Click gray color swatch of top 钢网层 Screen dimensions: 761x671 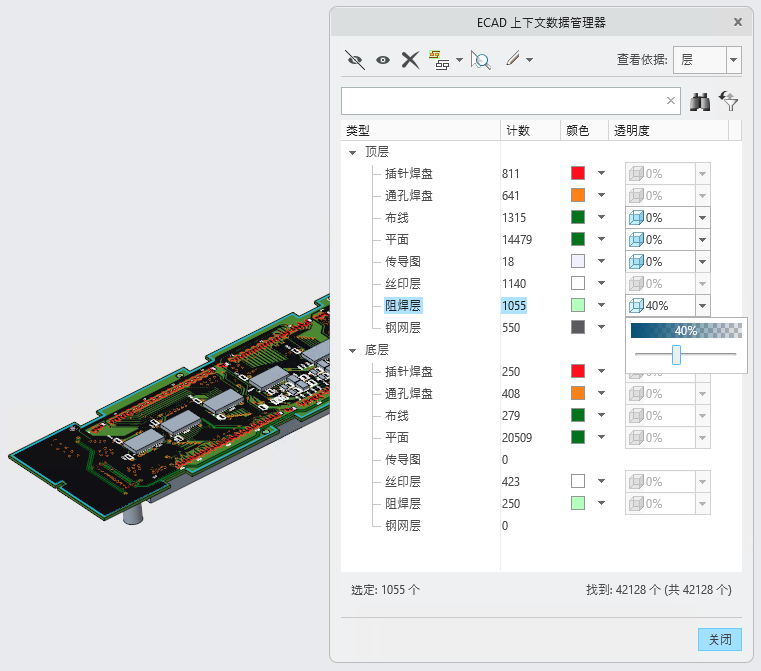(x=578, y=327)
